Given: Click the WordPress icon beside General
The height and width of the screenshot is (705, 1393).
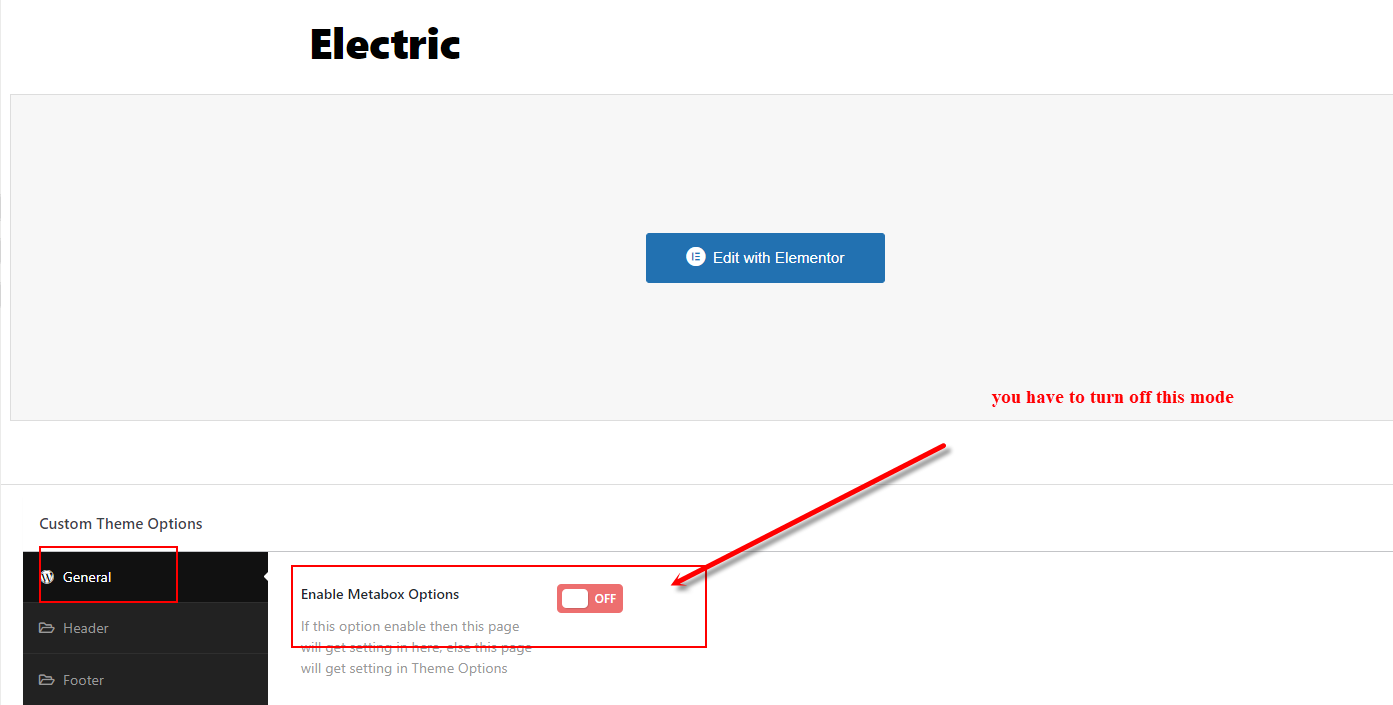Looking at the screenshot, I should 47,577.
